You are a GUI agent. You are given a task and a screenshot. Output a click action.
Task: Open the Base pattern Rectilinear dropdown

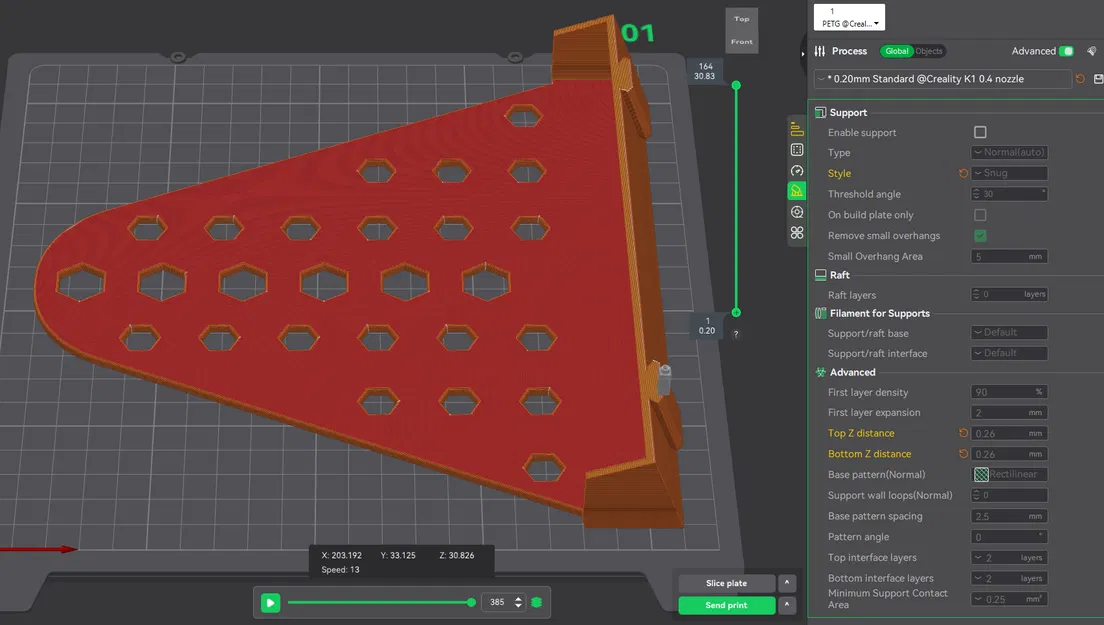[x=1009, y=474]
